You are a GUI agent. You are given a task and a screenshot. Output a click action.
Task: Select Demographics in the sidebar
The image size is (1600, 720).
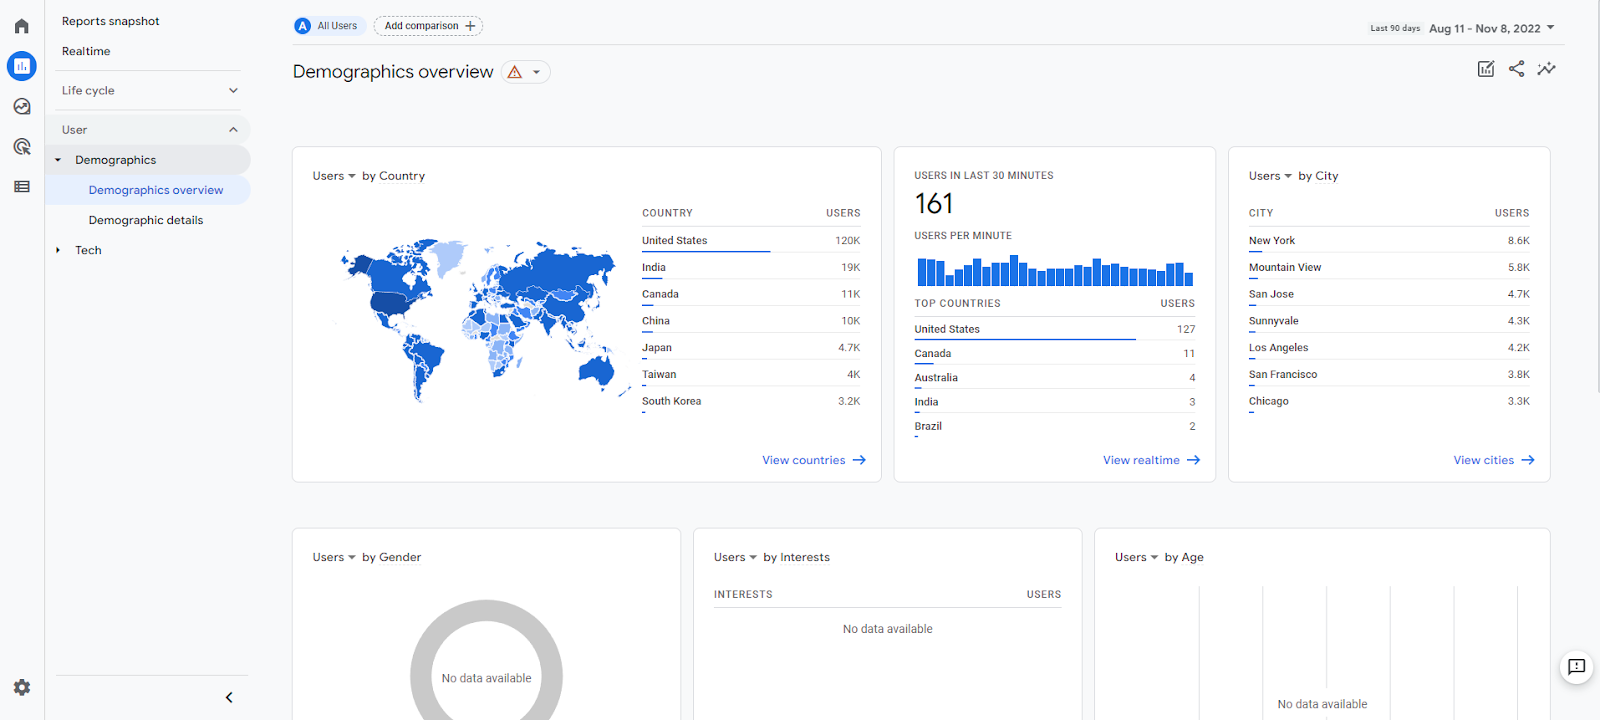pos(116,160)
